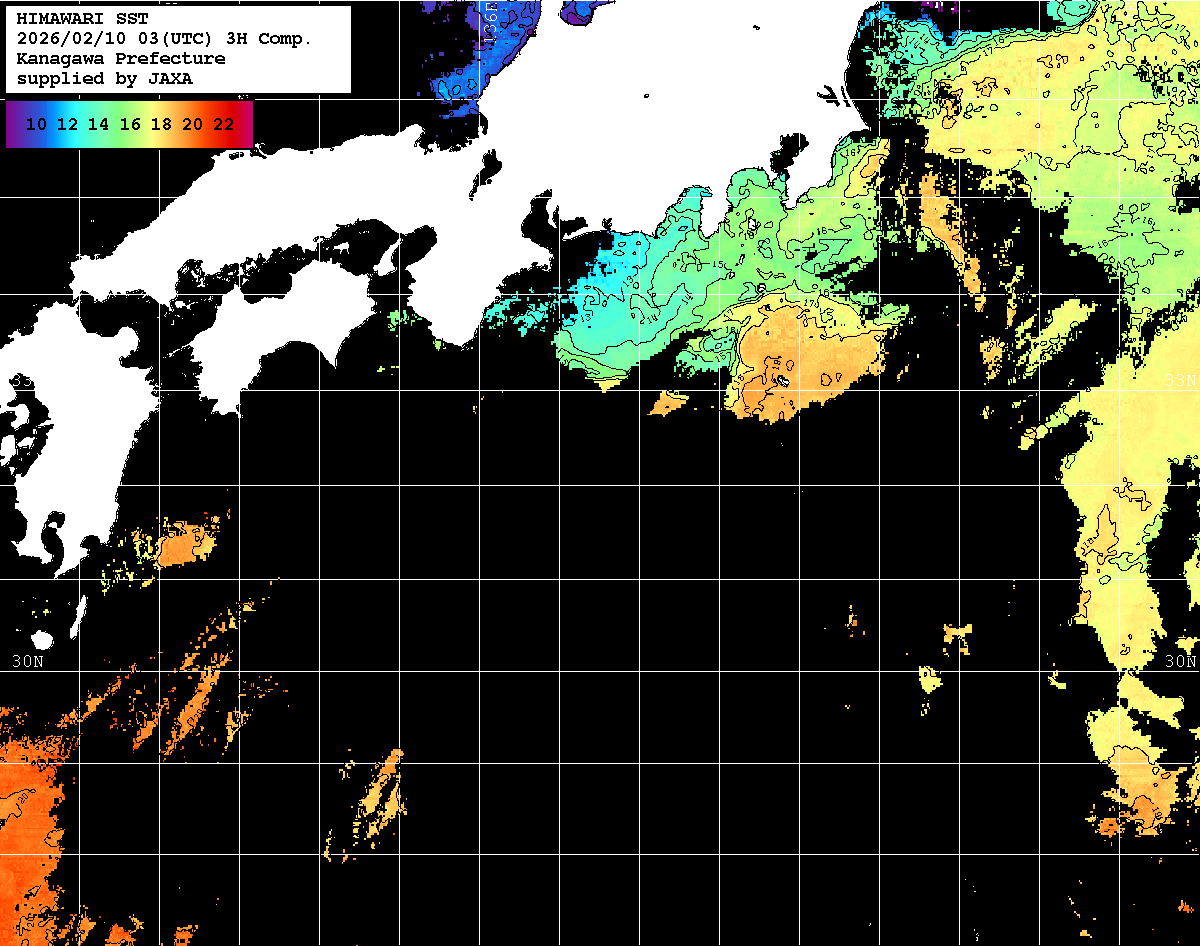This screenshot has width=1200, height=946.
Task: Pick the 10 value on color legend
Action: (36, 124)
